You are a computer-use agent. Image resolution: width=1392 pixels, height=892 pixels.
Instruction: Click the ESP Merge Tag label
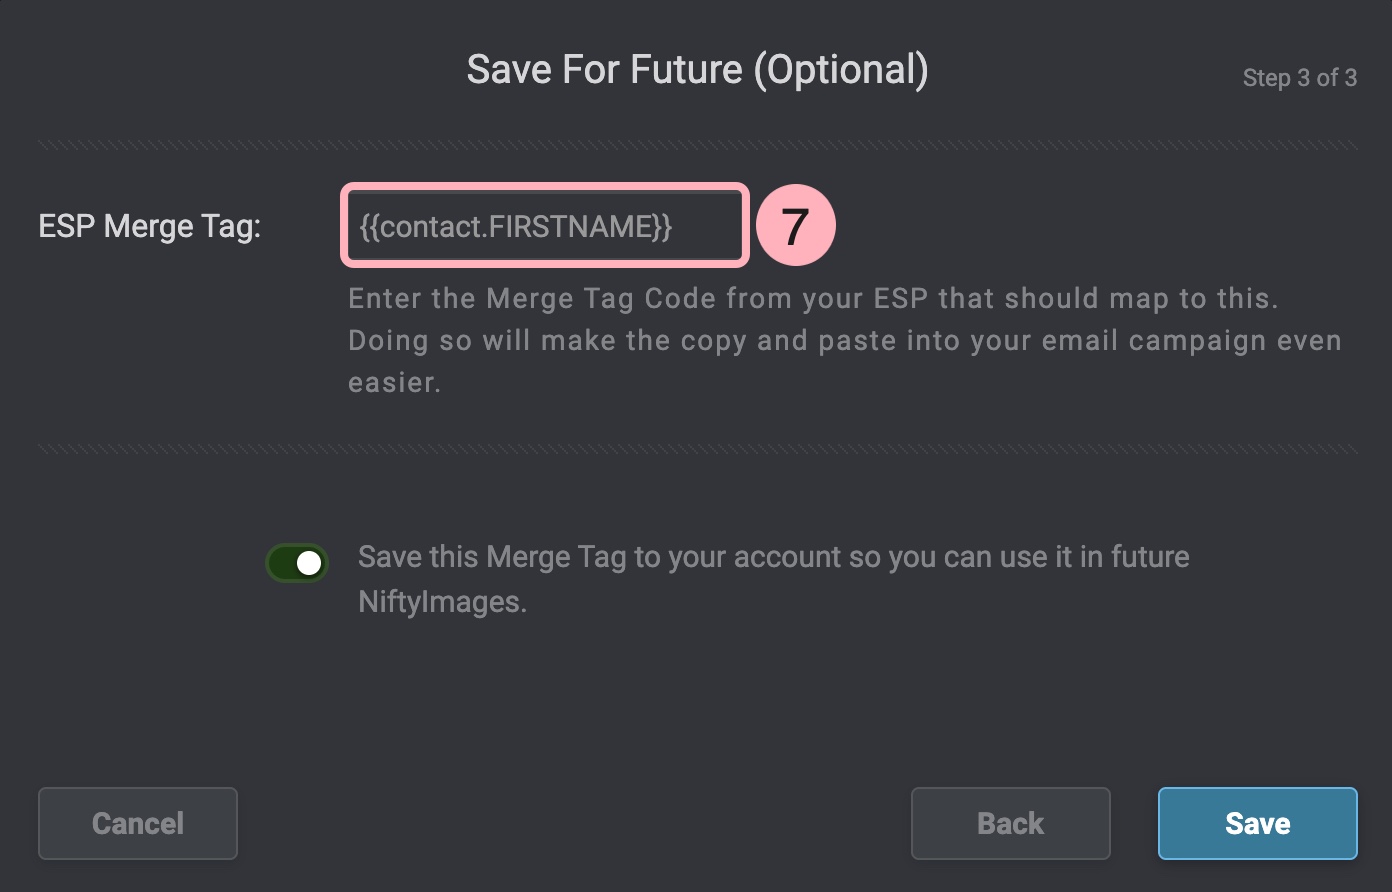click(x=149, y=226)
